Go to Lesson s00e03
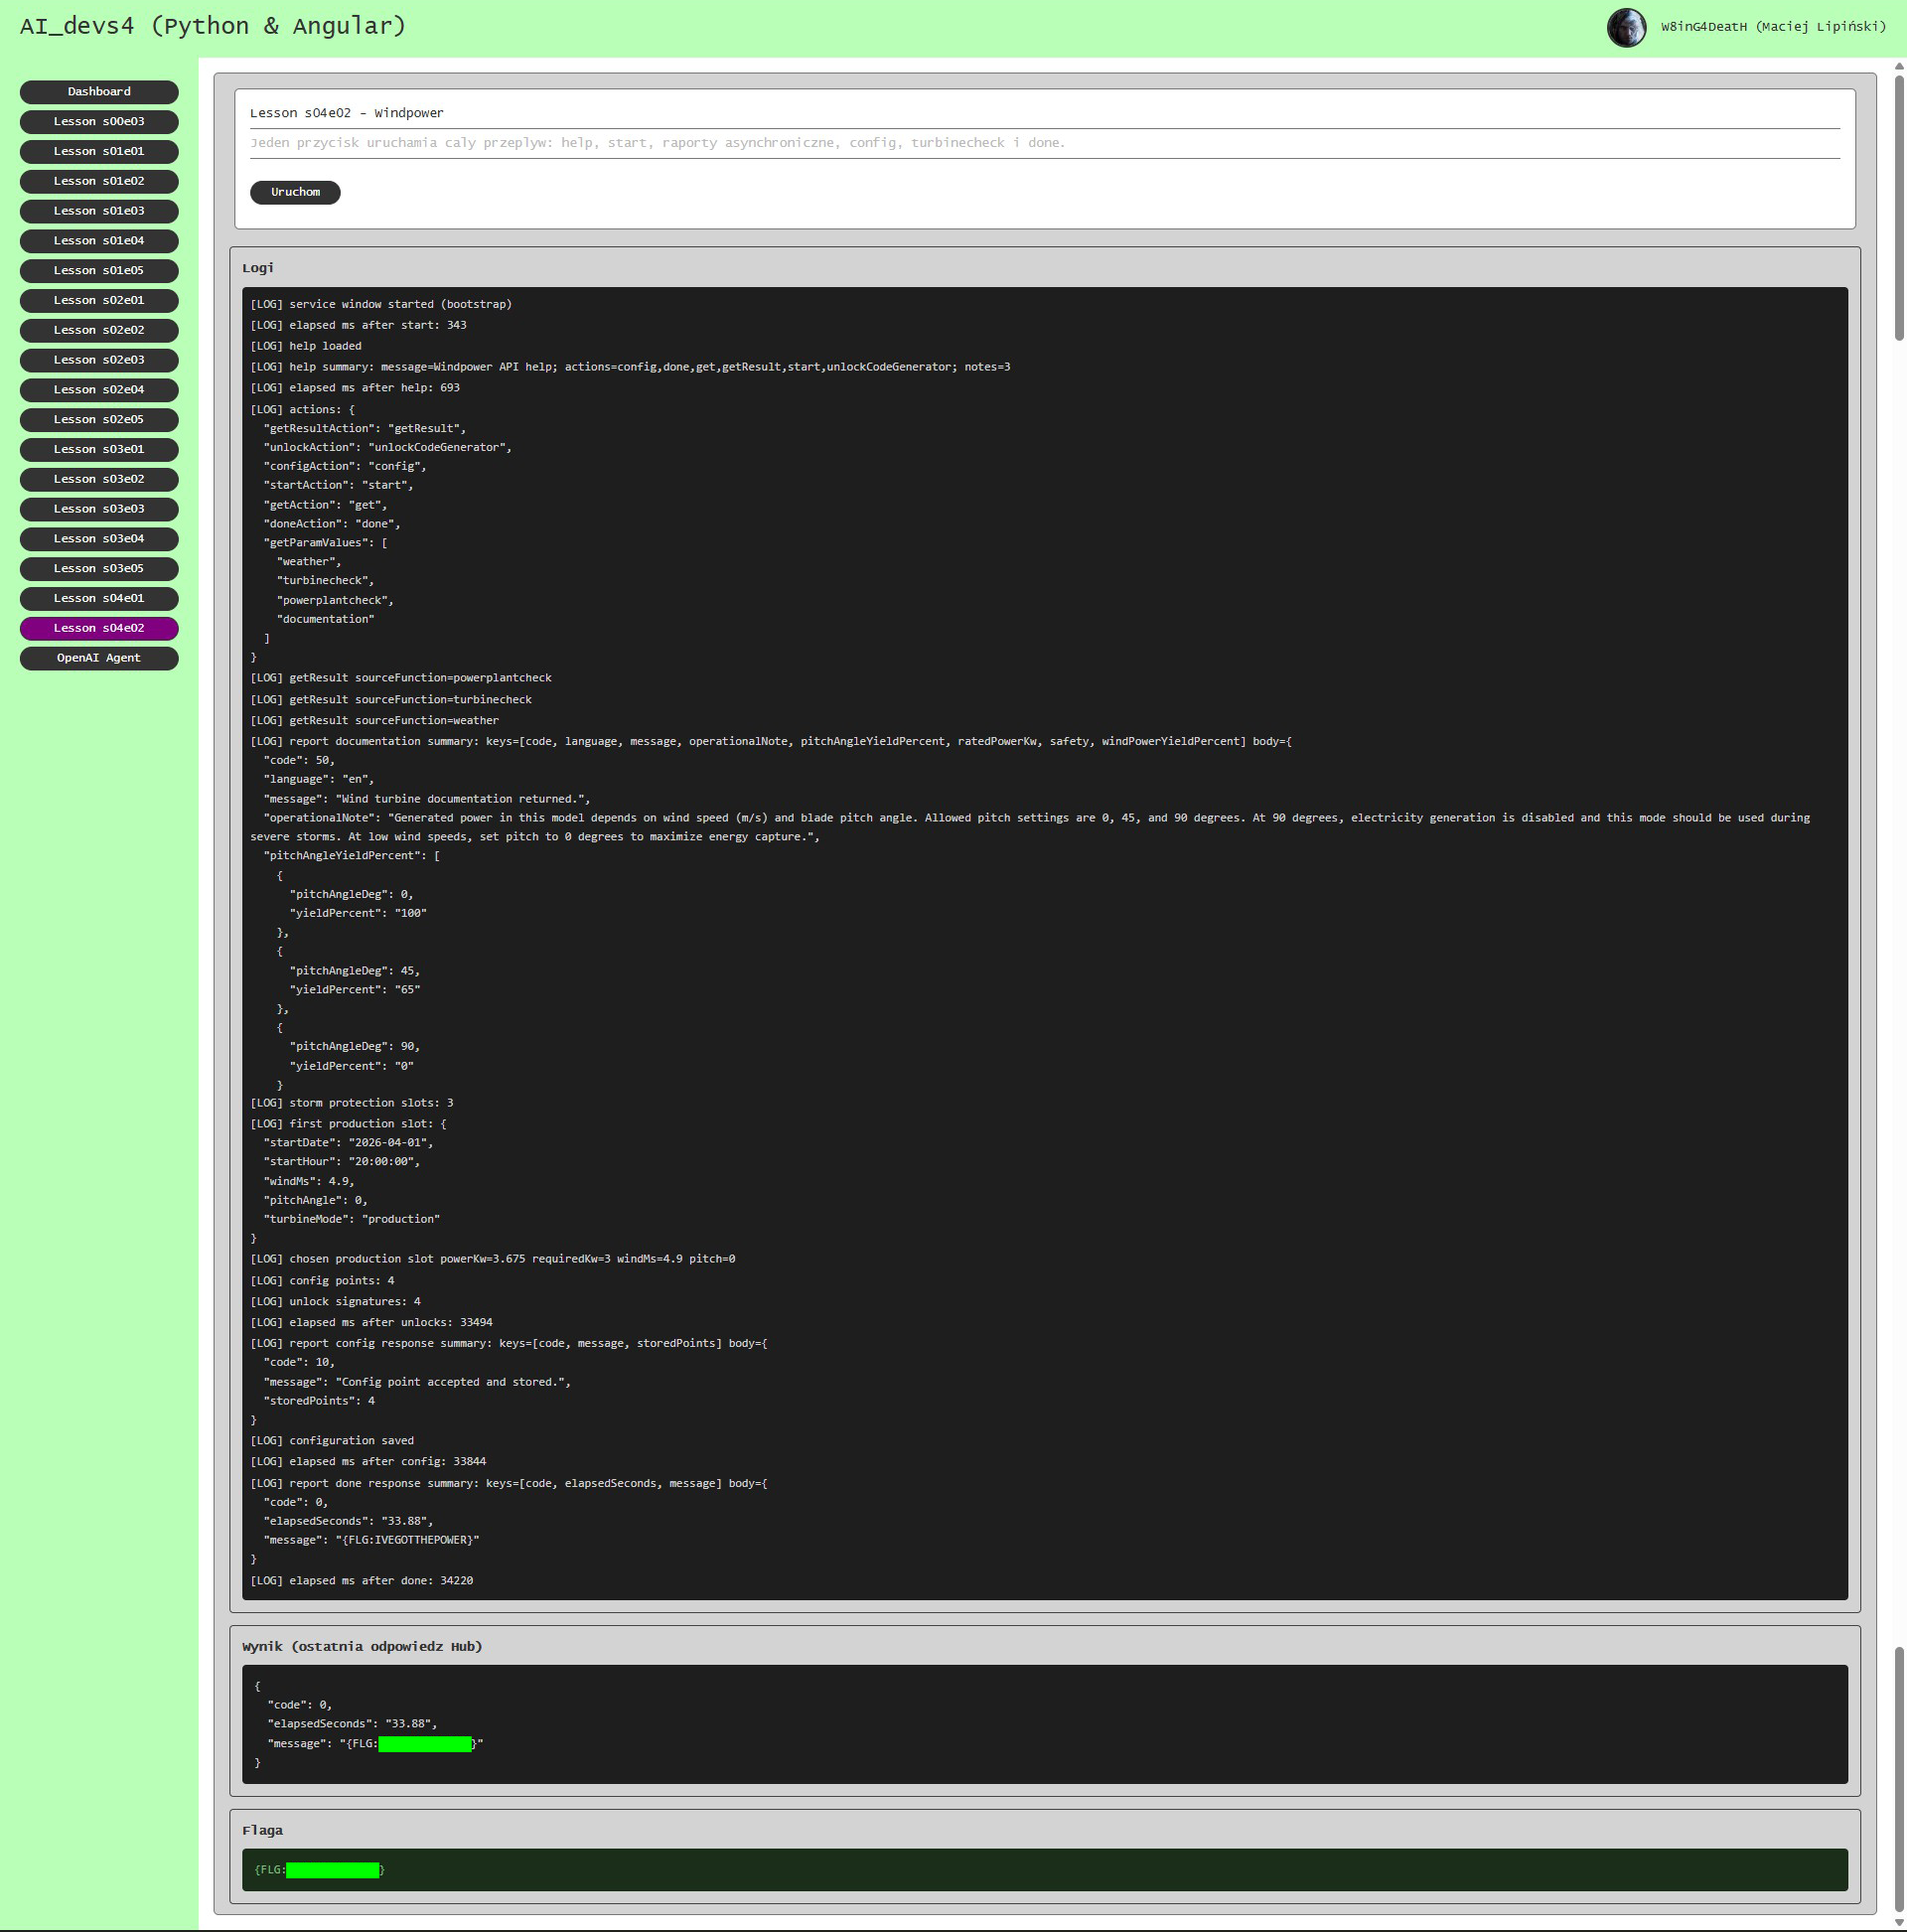 pyautogui.click(x=99, y=122)
